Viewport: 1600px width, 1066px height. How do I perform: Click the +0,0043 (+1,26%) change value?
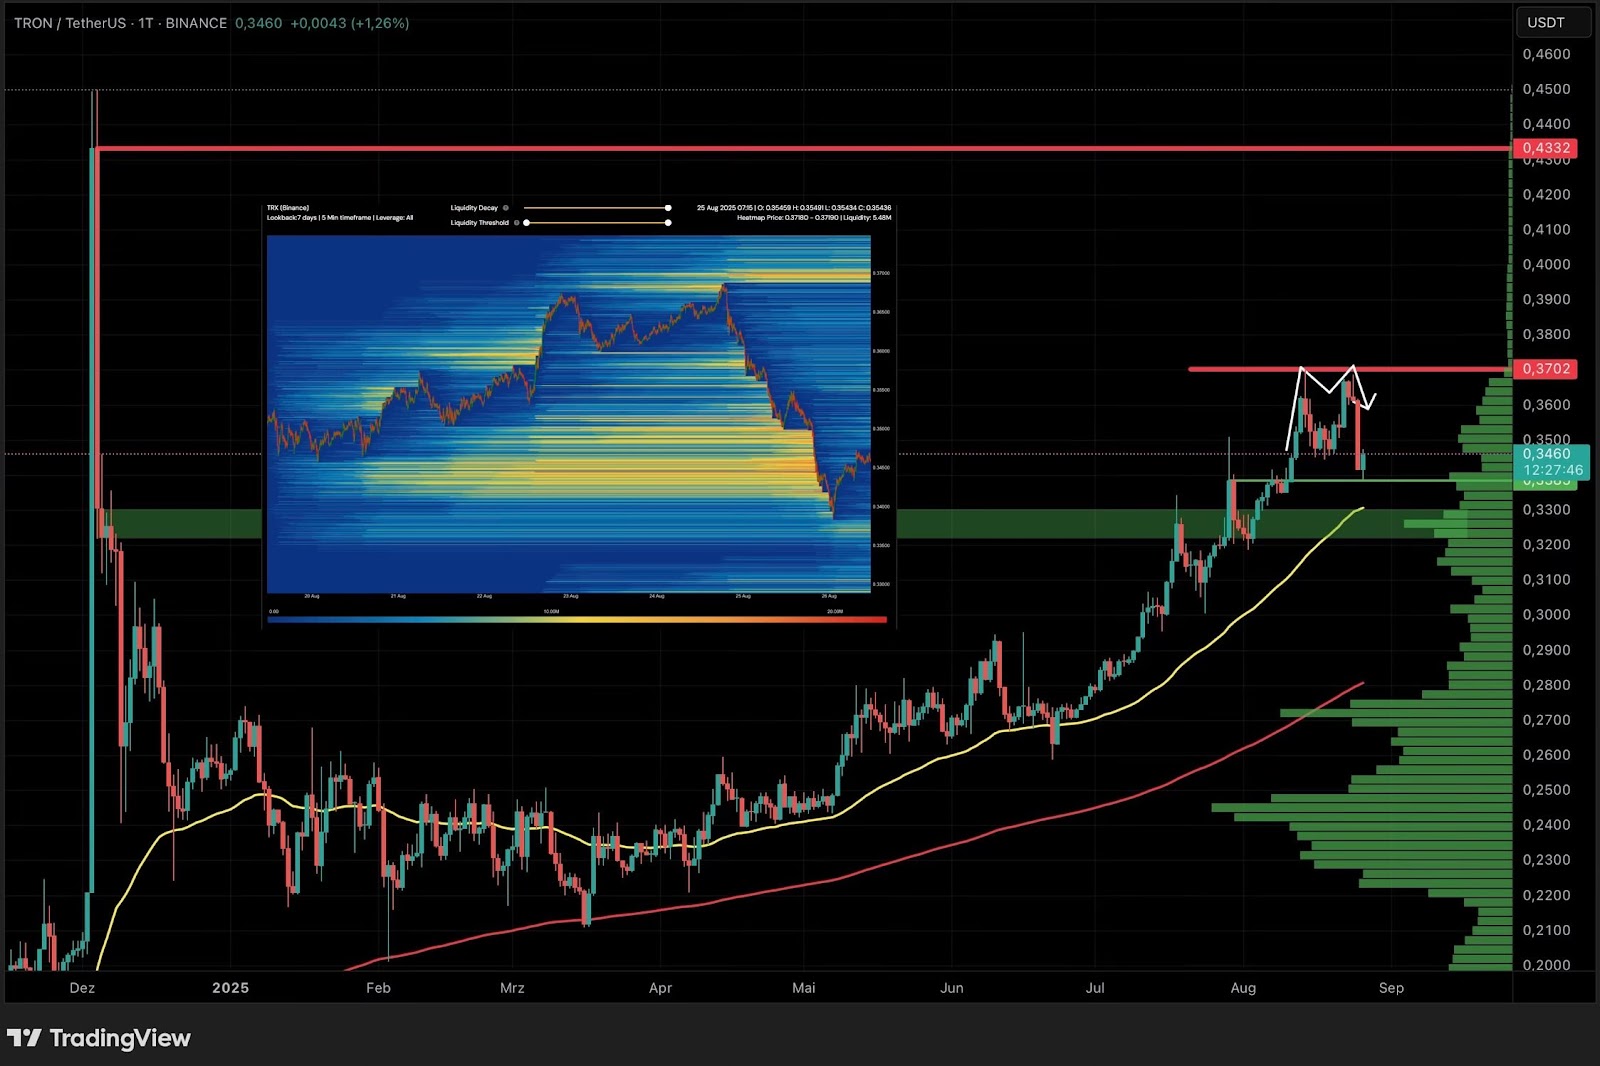point(349,23)
